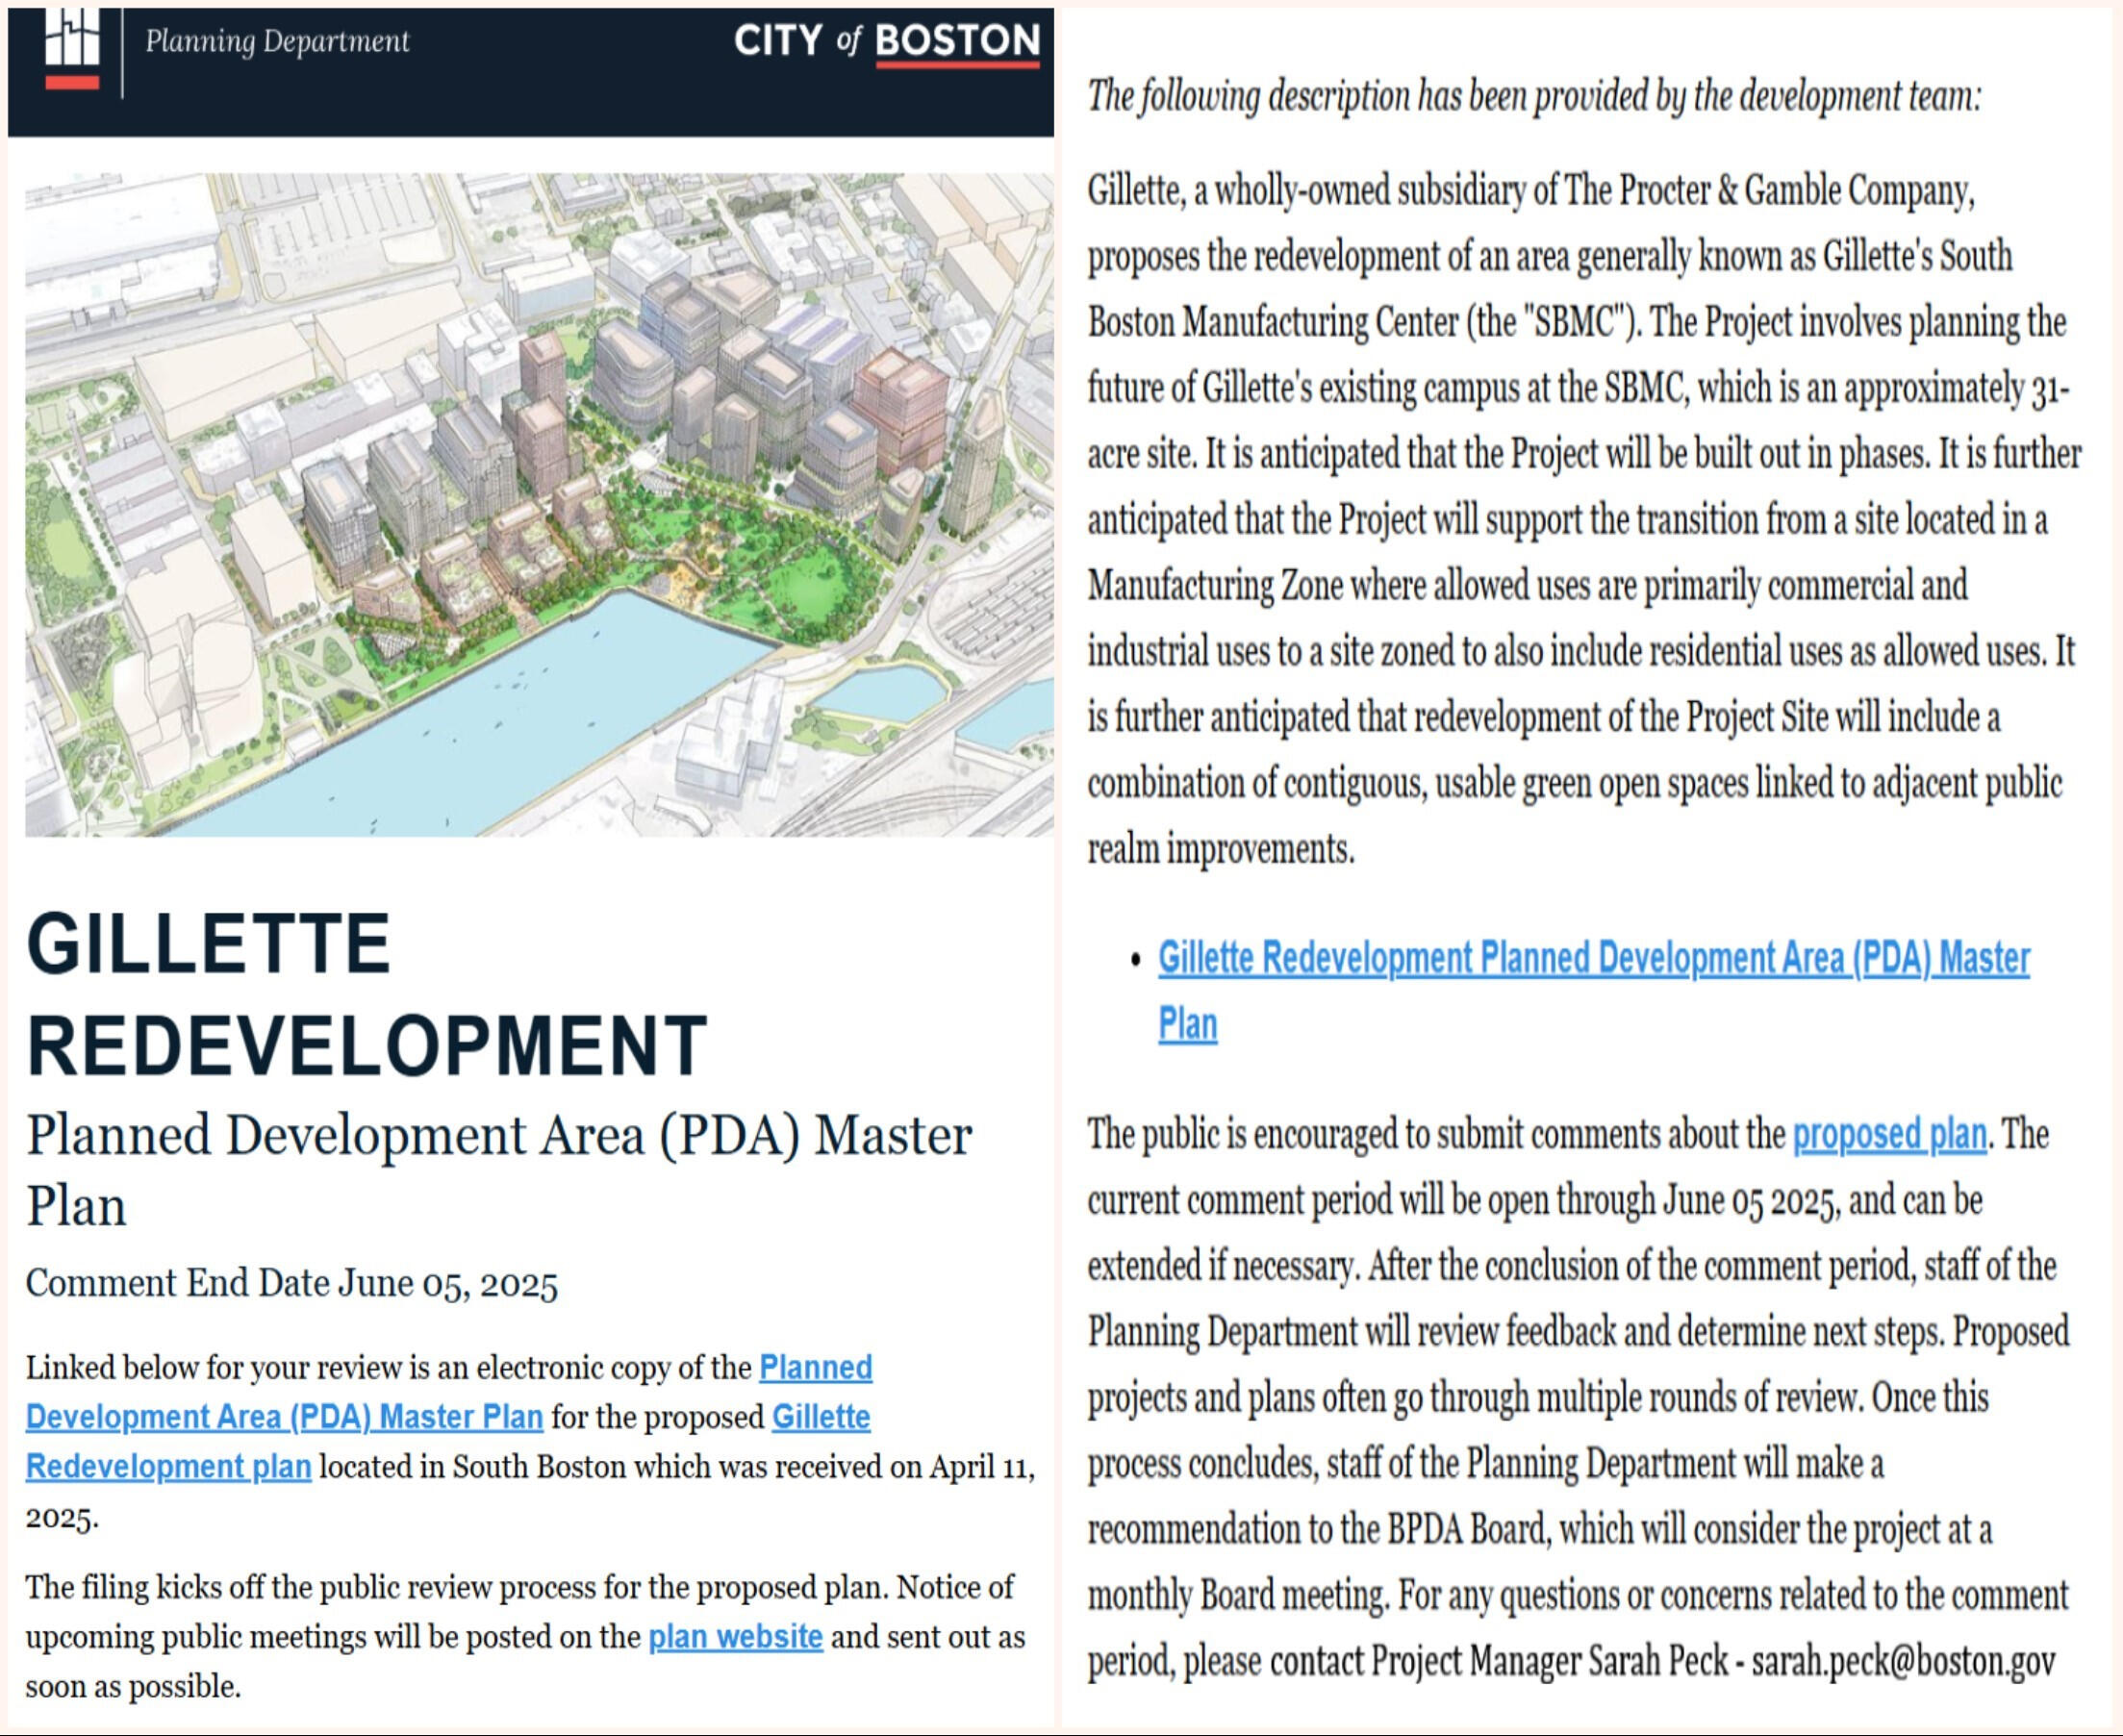Click the sarah.peck@boston.gov email address
This screenshot has height=1736, width=2123.
(x=1903, y=1661)
